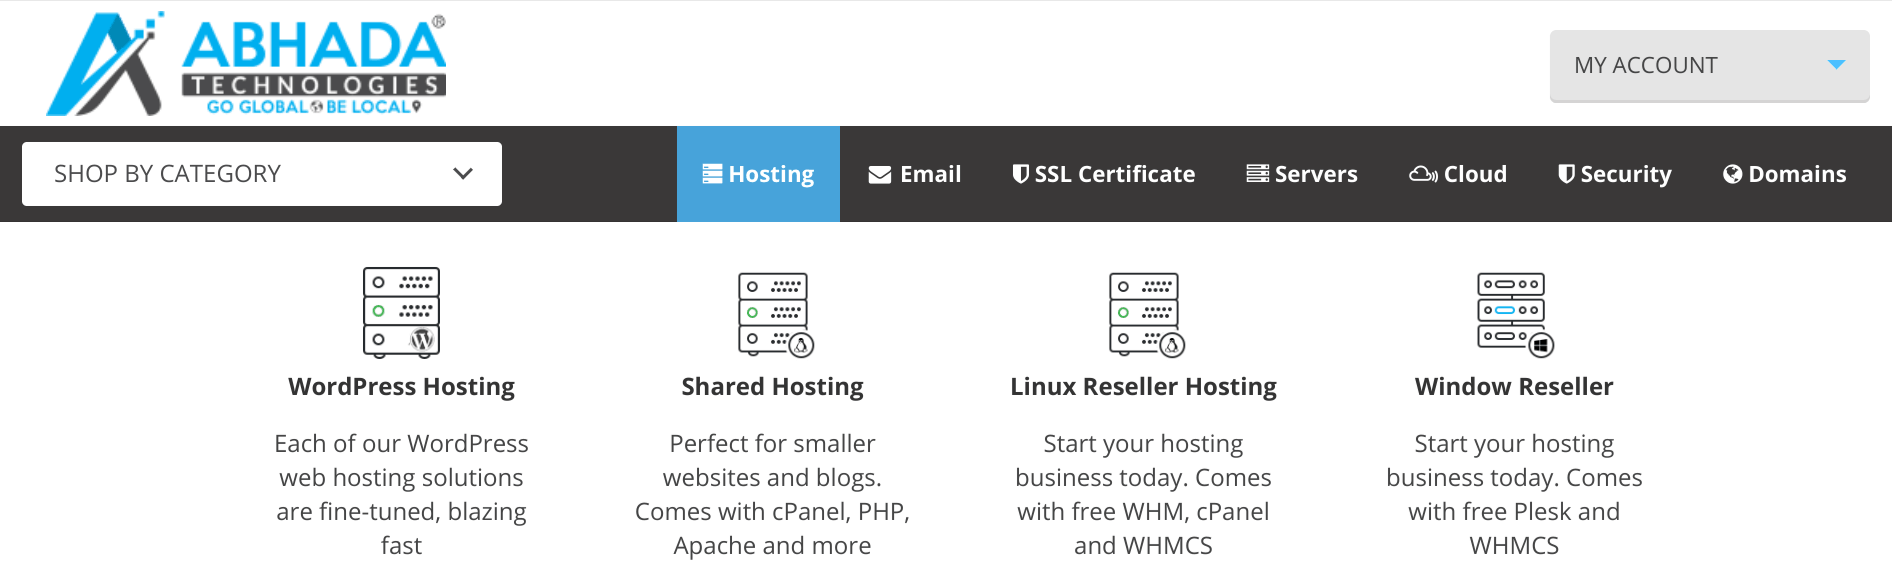Click description mentioning free WHM, cPanel and WHMCS
1892x573 pixels.
1143,494
